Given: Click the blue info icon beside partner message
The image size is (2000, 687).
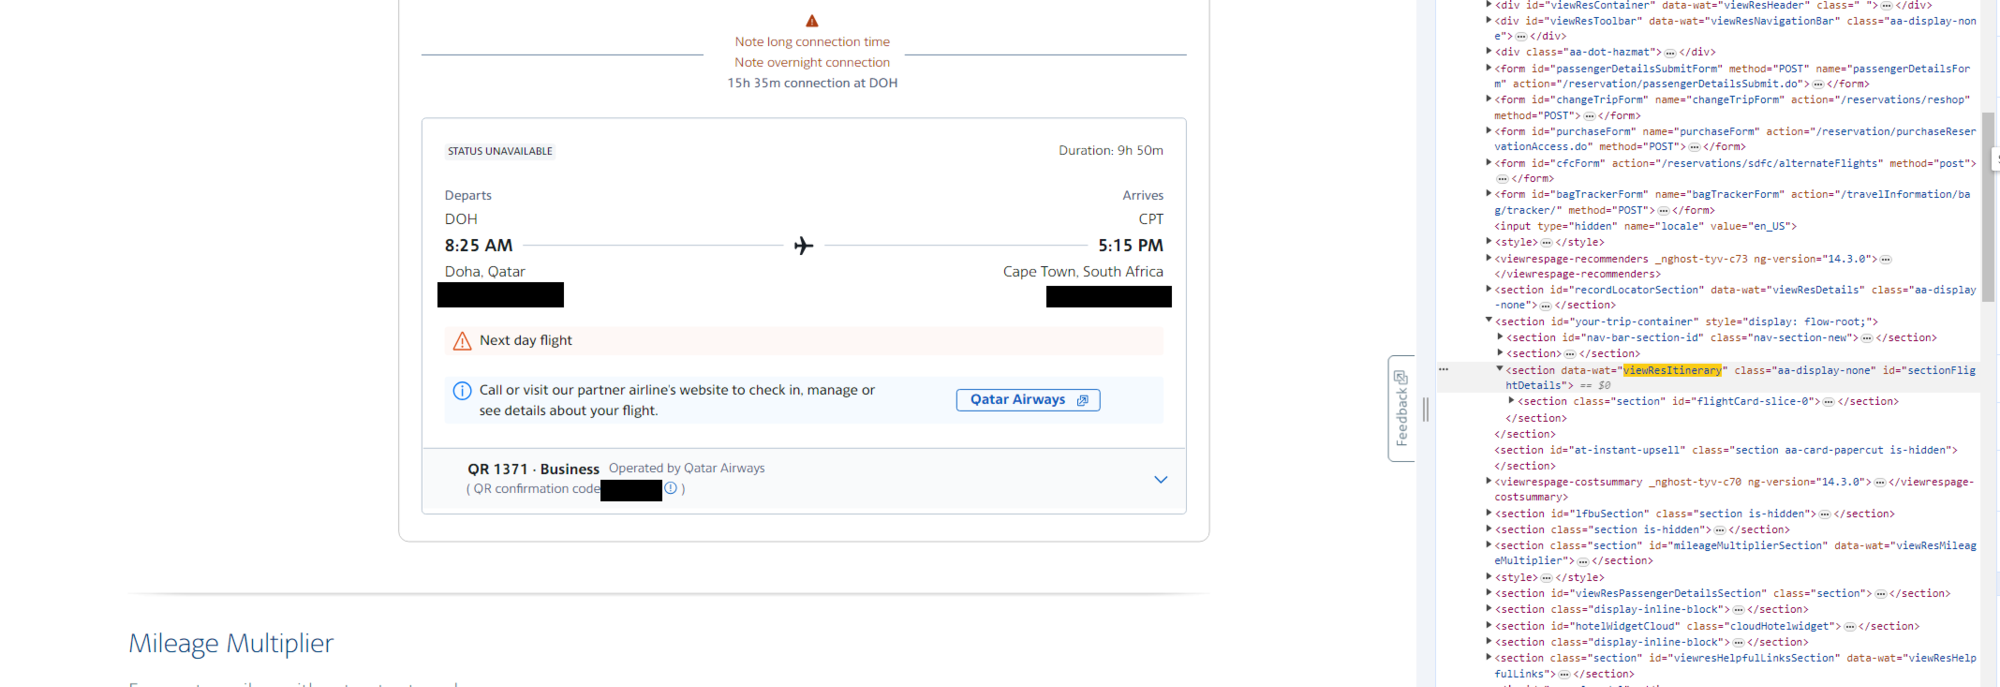Looking at the screenshot, I should 462,391.
